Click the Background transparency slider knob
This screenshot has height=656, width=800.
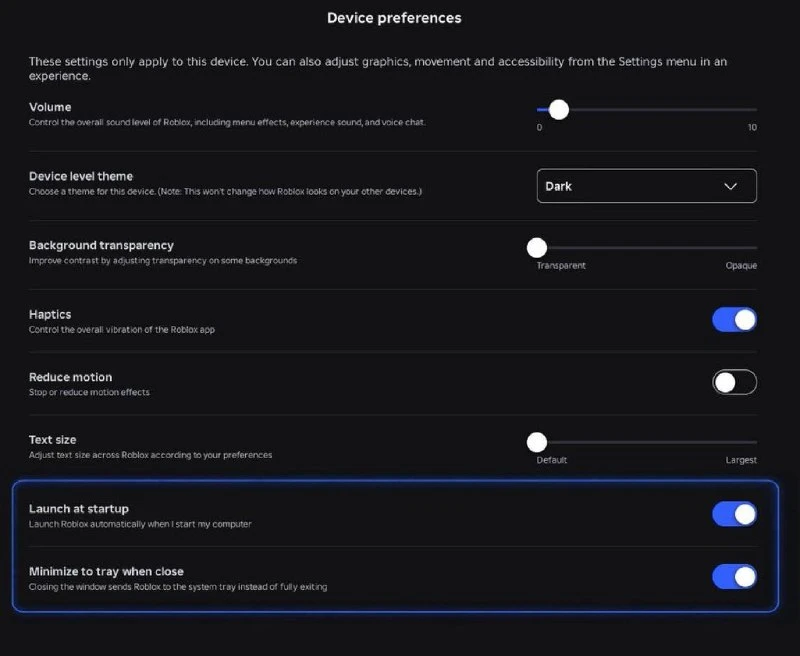point(537,248)
